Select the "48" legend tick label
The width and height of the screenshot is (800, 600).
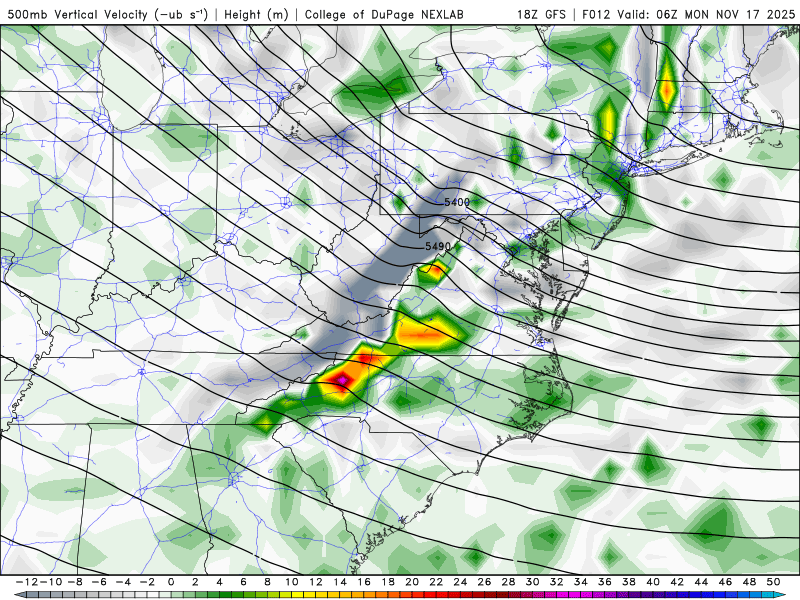tap(749, 582)
